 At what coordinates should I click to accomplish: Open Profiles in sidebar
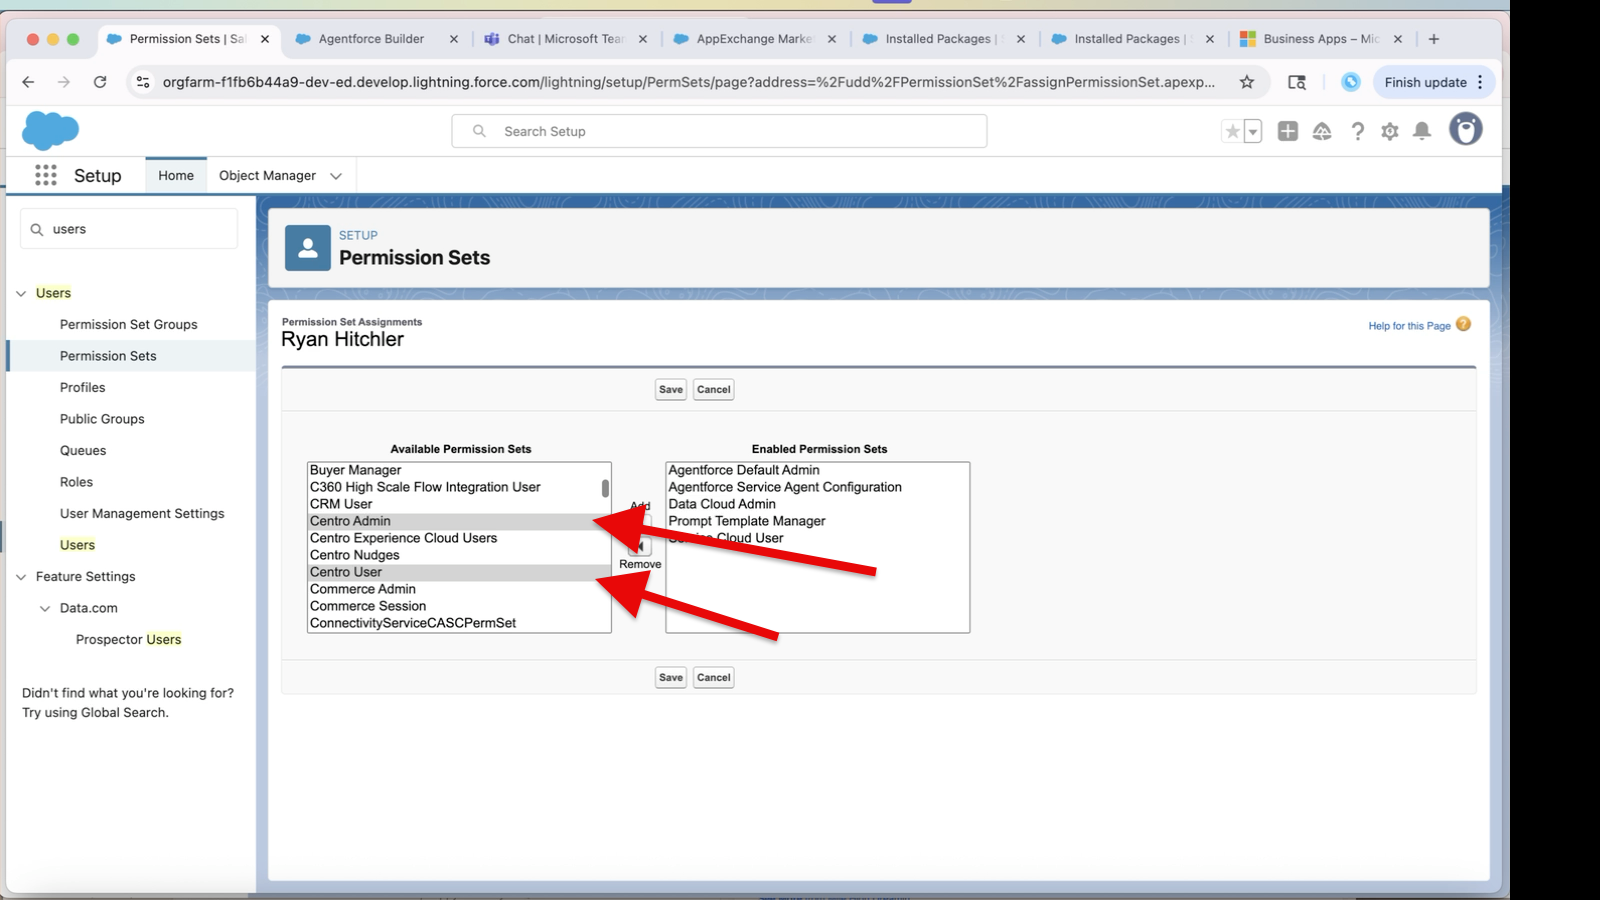[82, 387]
